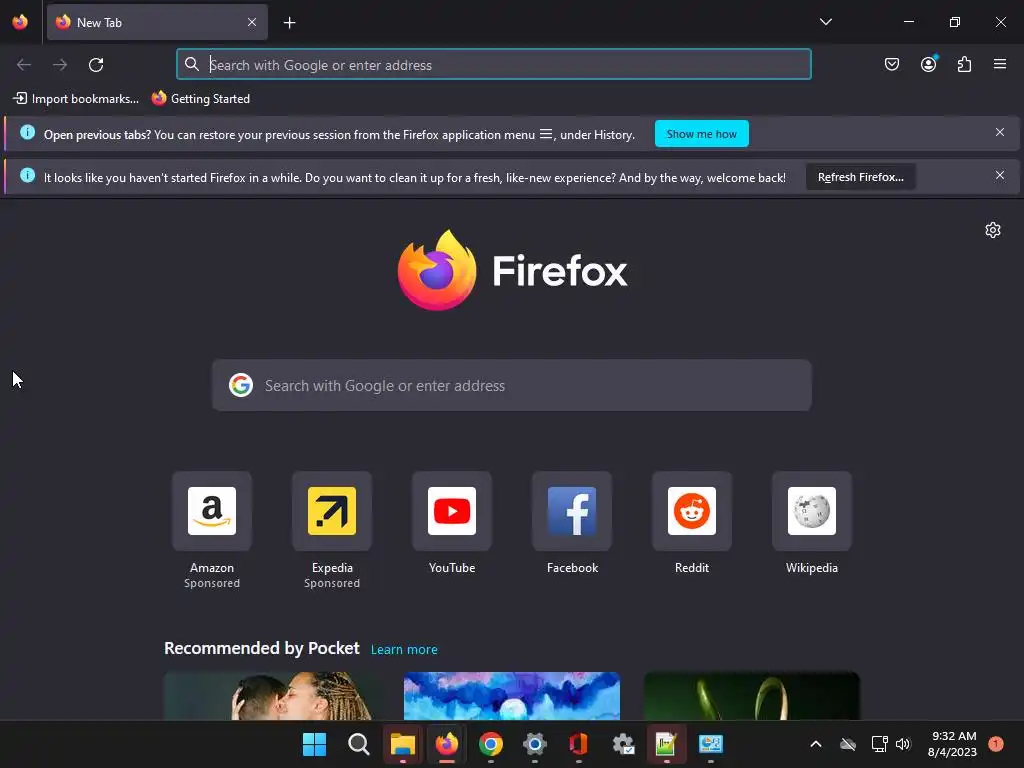
Task: Click the Firefox taskbar icon
Action: pos(447,744)
